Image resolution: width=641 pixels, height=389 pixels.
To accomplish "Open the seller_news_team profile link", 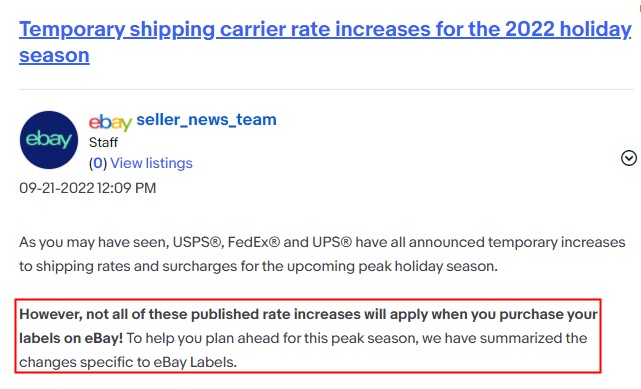I will coord(206,120).
